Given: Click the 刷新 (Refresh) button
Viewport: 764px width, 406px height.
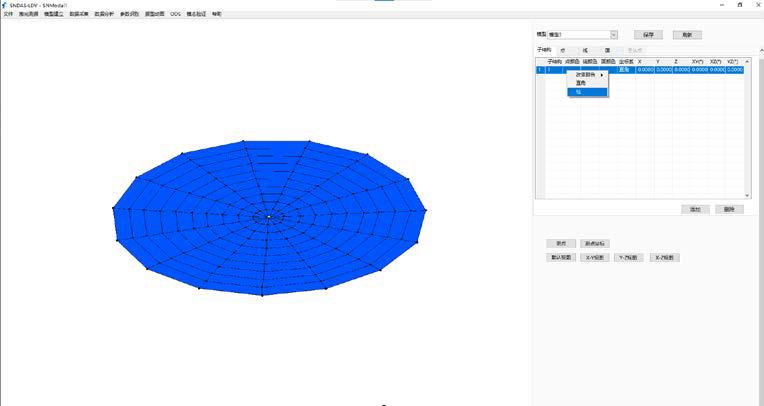Looking at the screenshot, I should tap(686, 34).
